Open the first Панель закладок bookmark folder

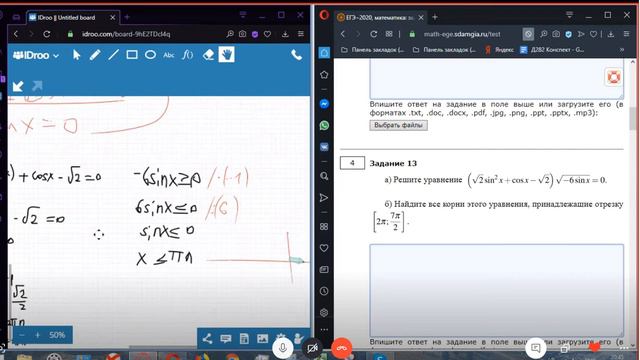(x=372, y=50)
